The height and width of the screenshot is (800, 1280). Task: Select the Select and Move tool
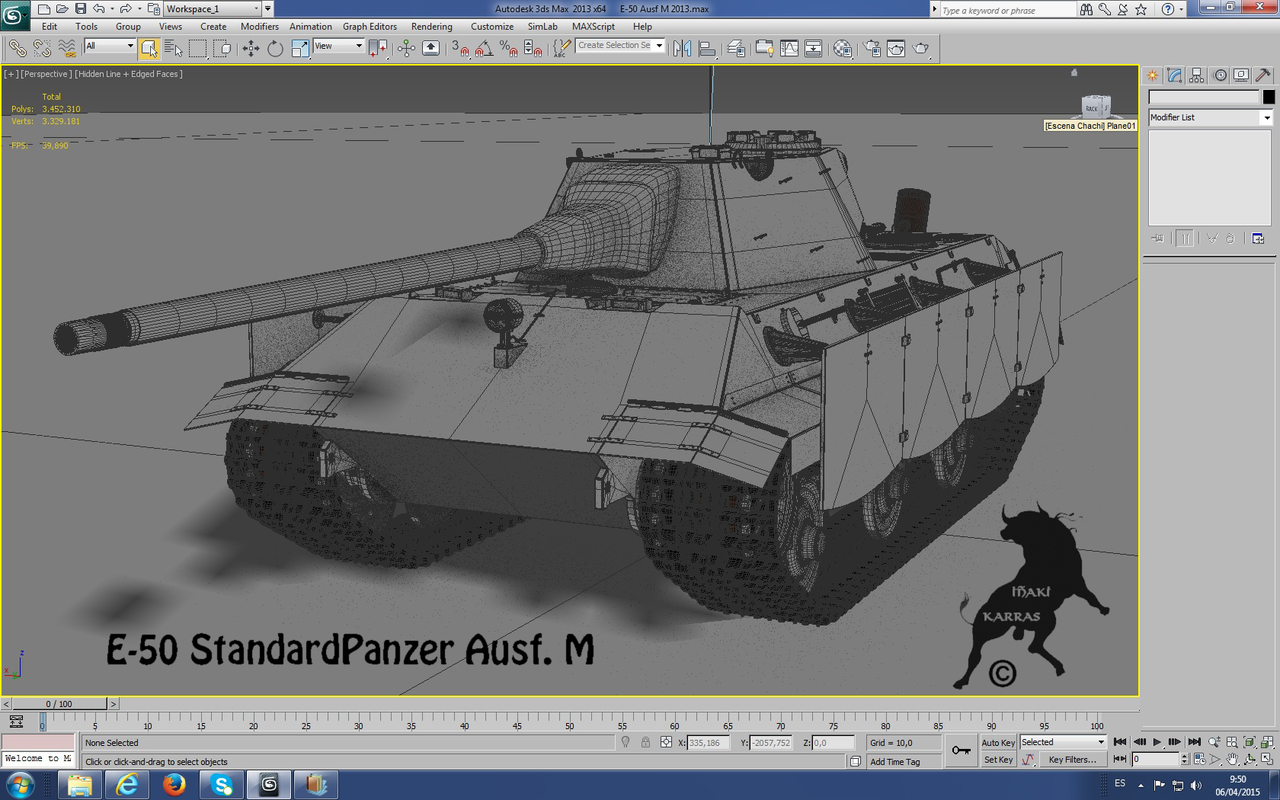pyautogui.click(x=252, y=47)
